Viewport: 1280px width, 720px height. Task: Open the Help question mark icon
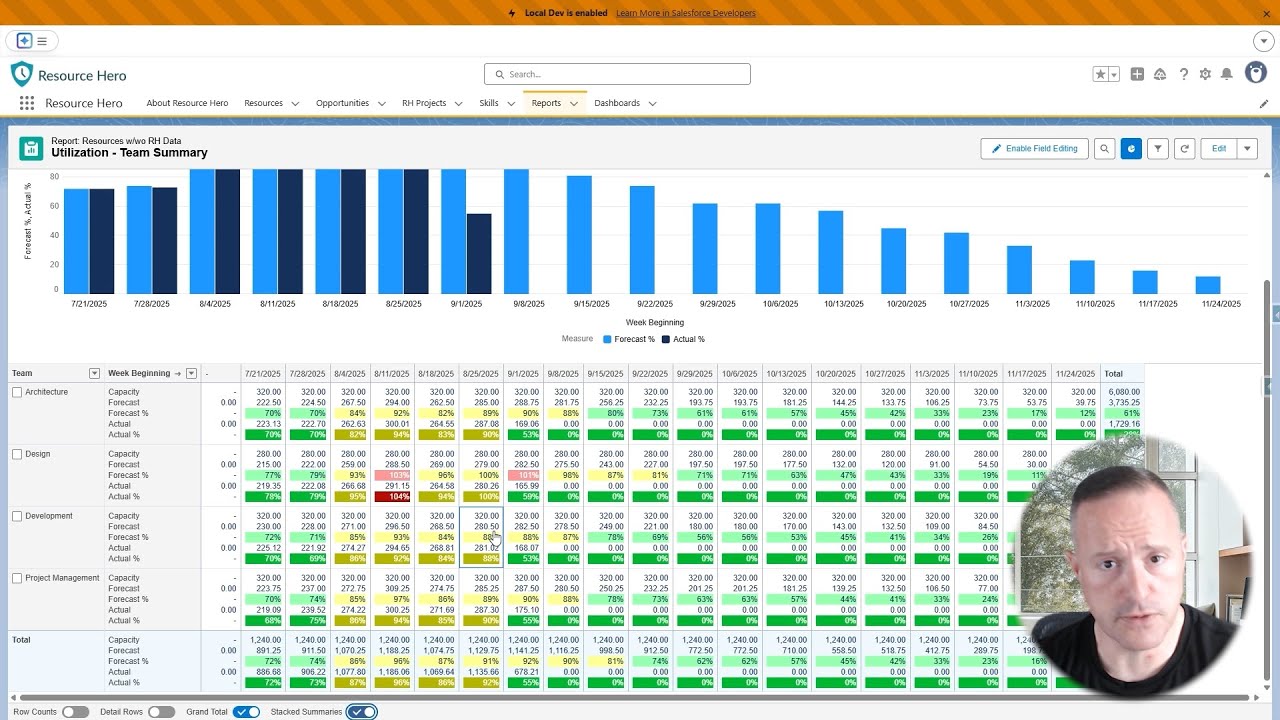pyautogui.click(x=1183, y=74)
